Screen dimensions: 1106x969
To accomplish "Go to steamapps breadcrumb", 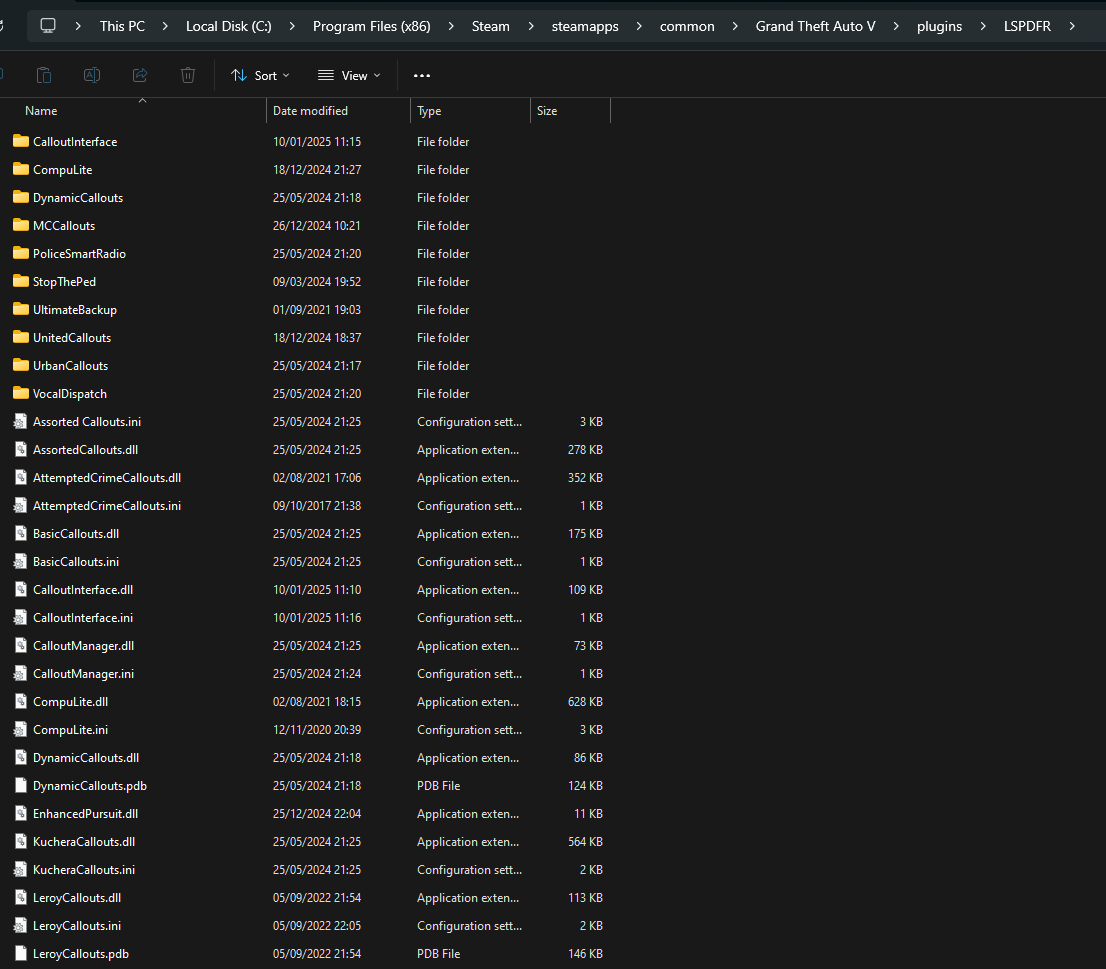I will (x=585, y=26).
